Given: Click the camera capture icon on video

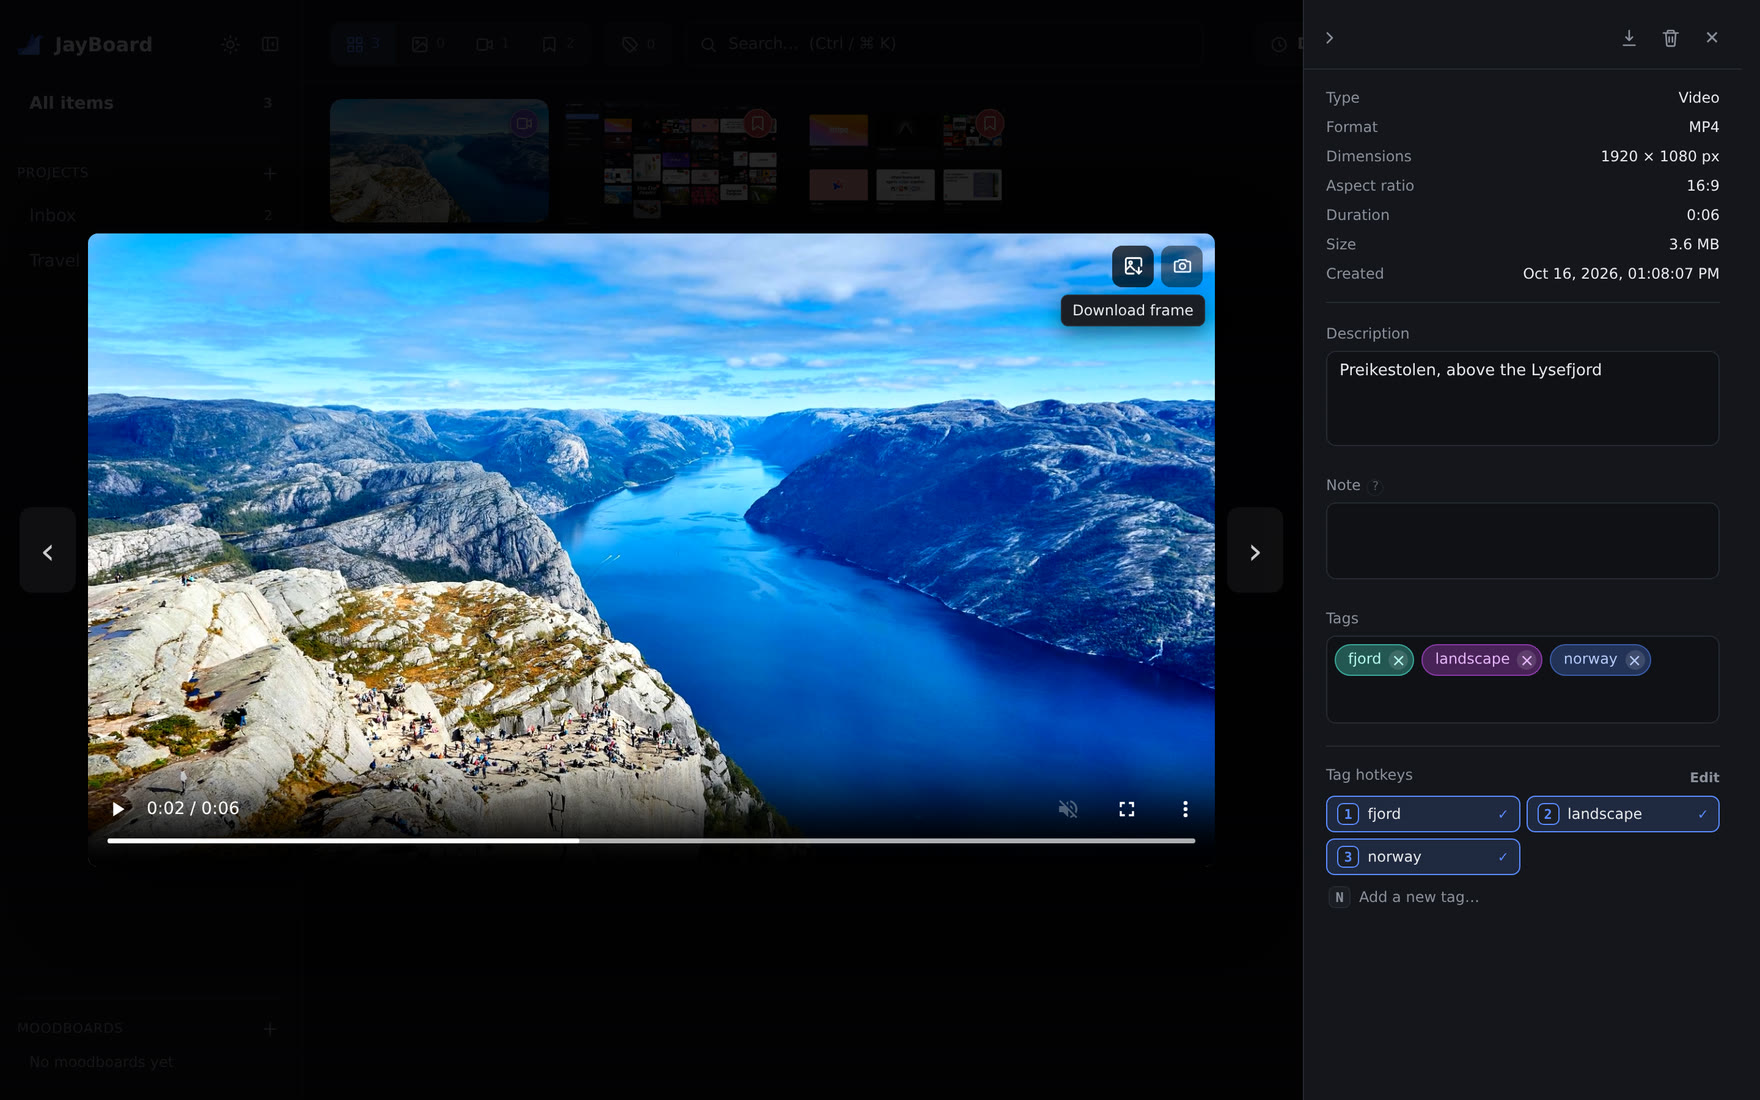Looking at the screenshot, I should [1182, 266].
